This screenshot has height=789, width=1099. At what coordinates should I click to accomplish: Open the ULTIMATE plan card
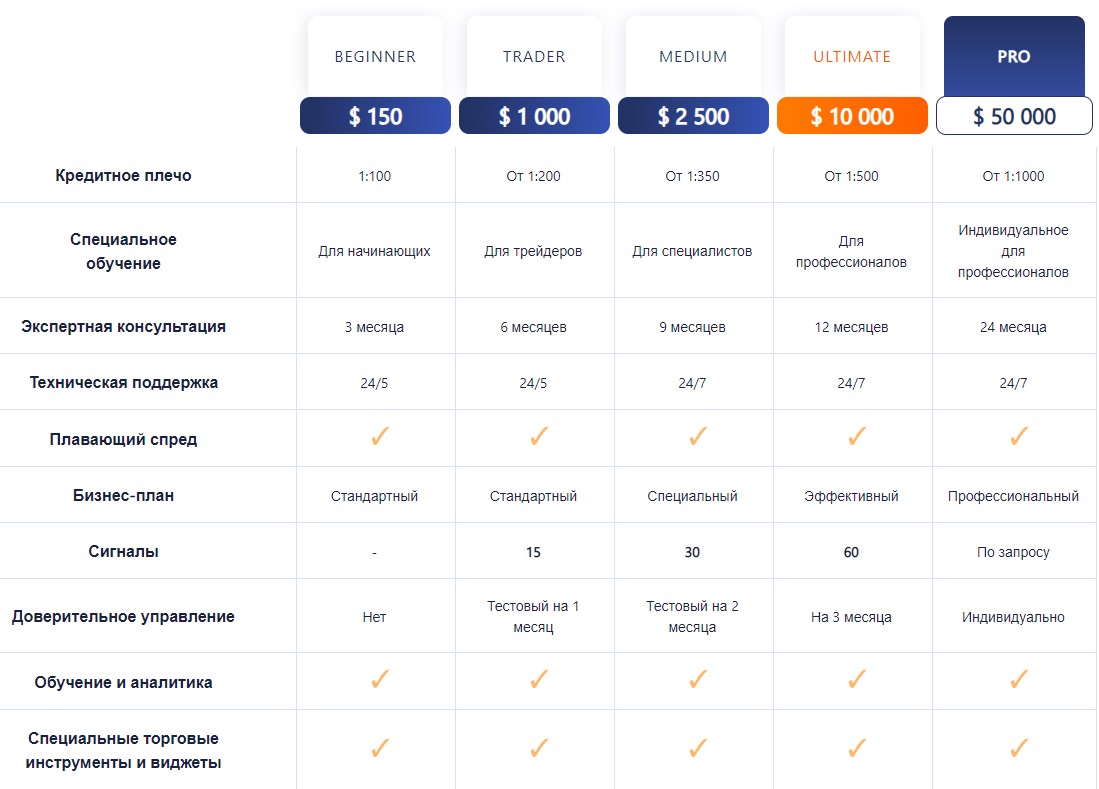pos(852,57)
